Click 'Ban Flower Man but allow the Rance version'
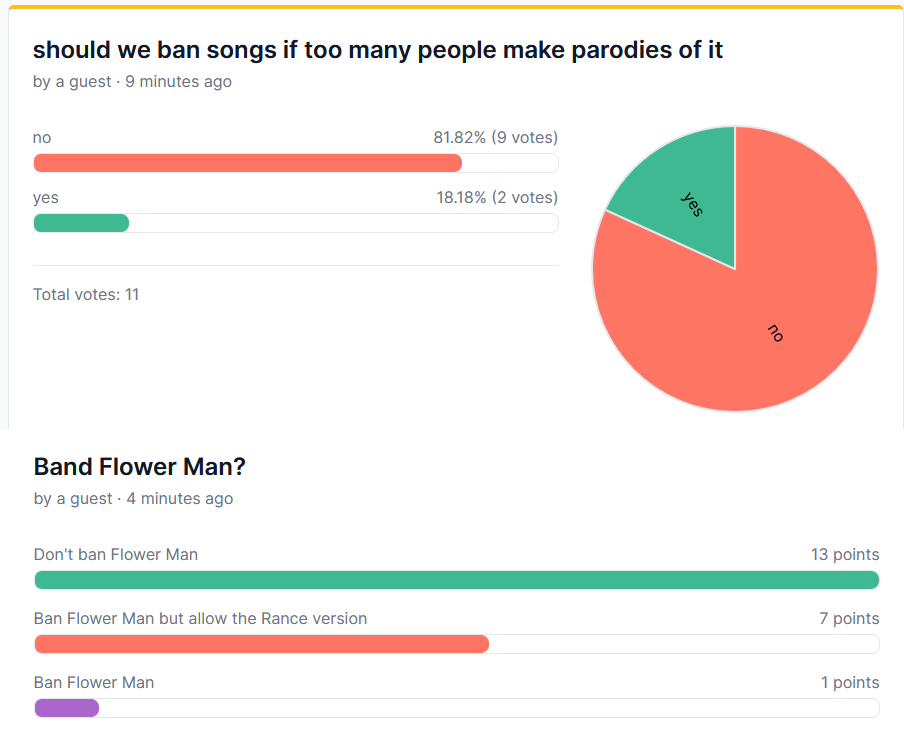The image size is (904, 744). pyautogui.click(x=201, y=618)
